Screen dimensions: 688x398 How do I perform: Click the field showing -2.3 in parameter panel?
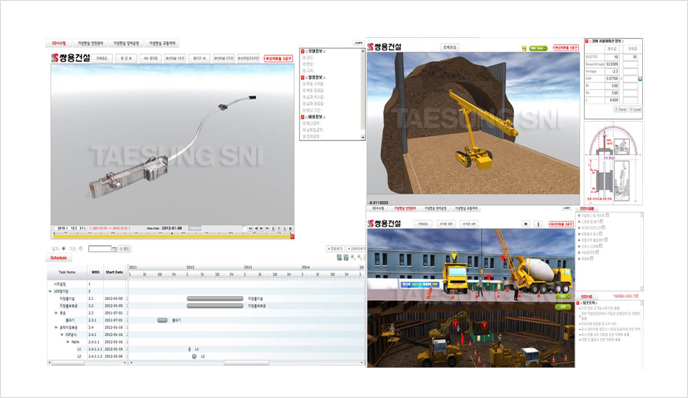click(612, 71)
